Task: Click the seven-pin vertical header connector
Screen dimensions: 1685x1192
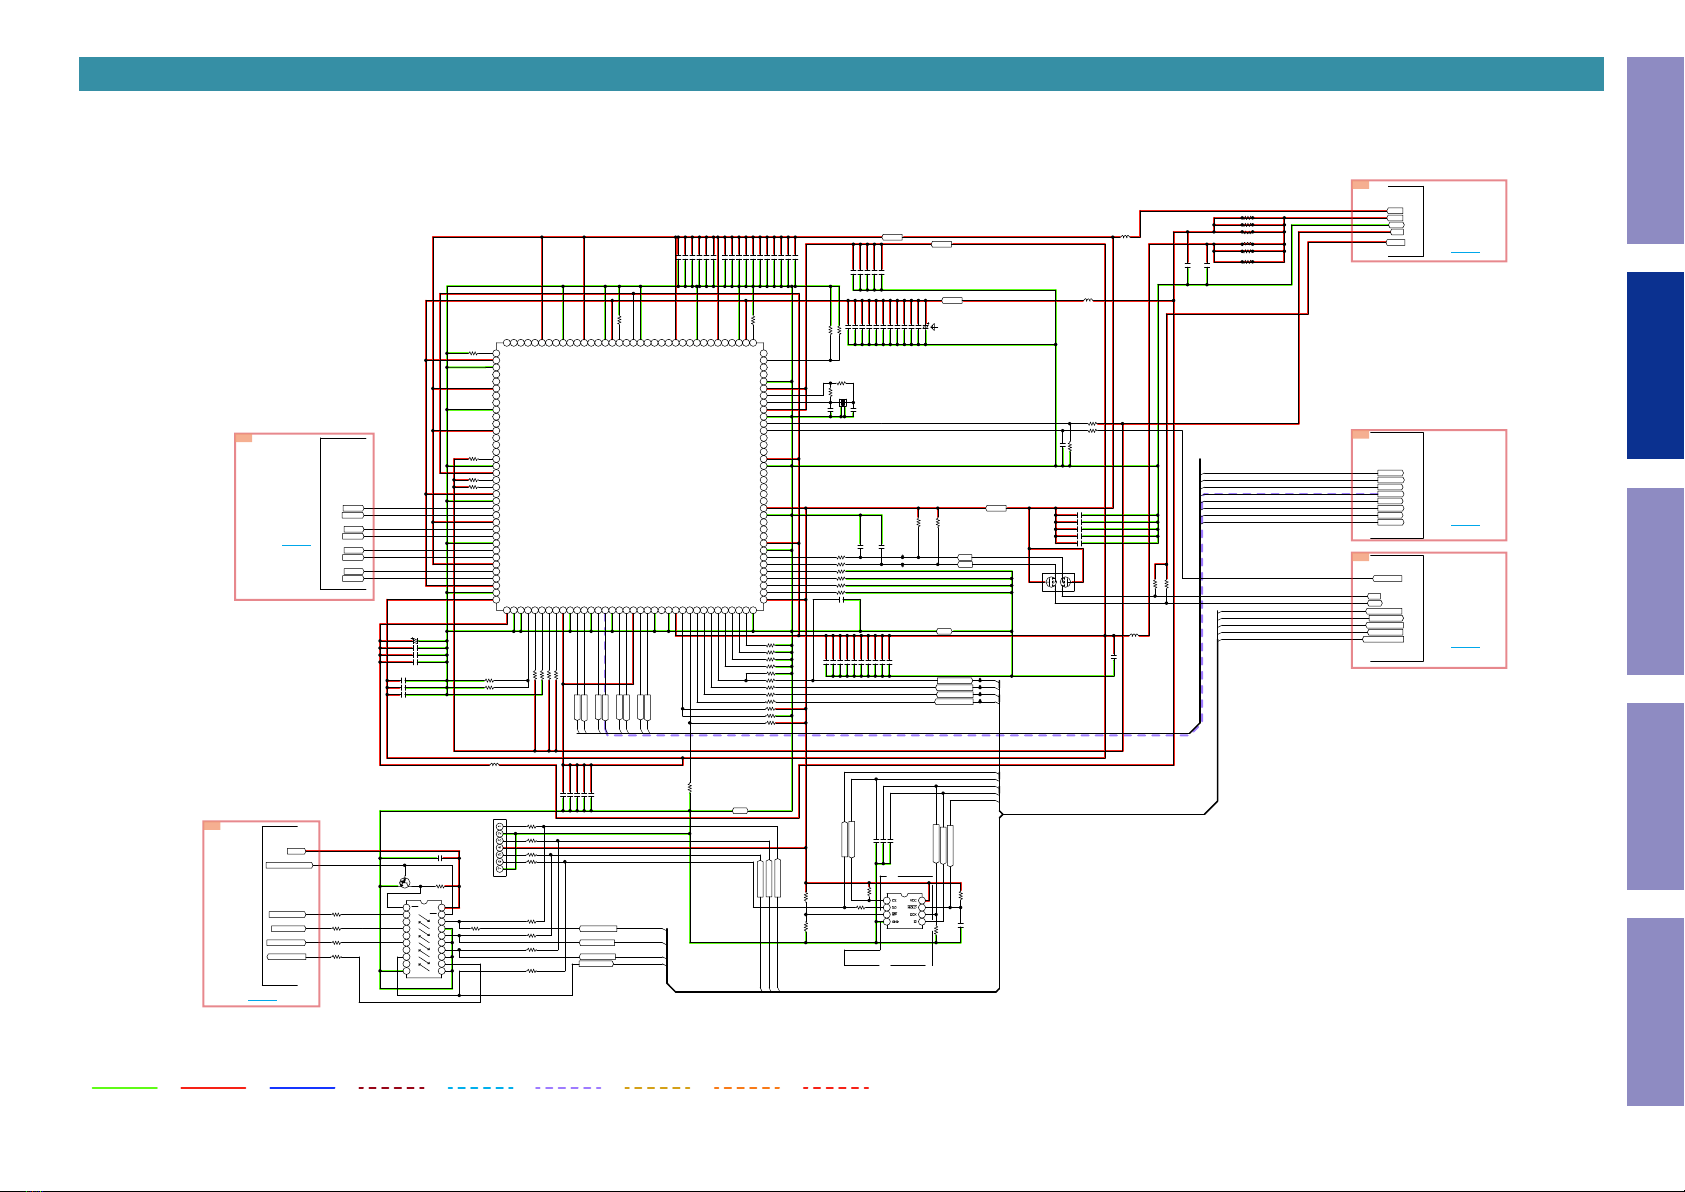Action: tap(500, 848)
